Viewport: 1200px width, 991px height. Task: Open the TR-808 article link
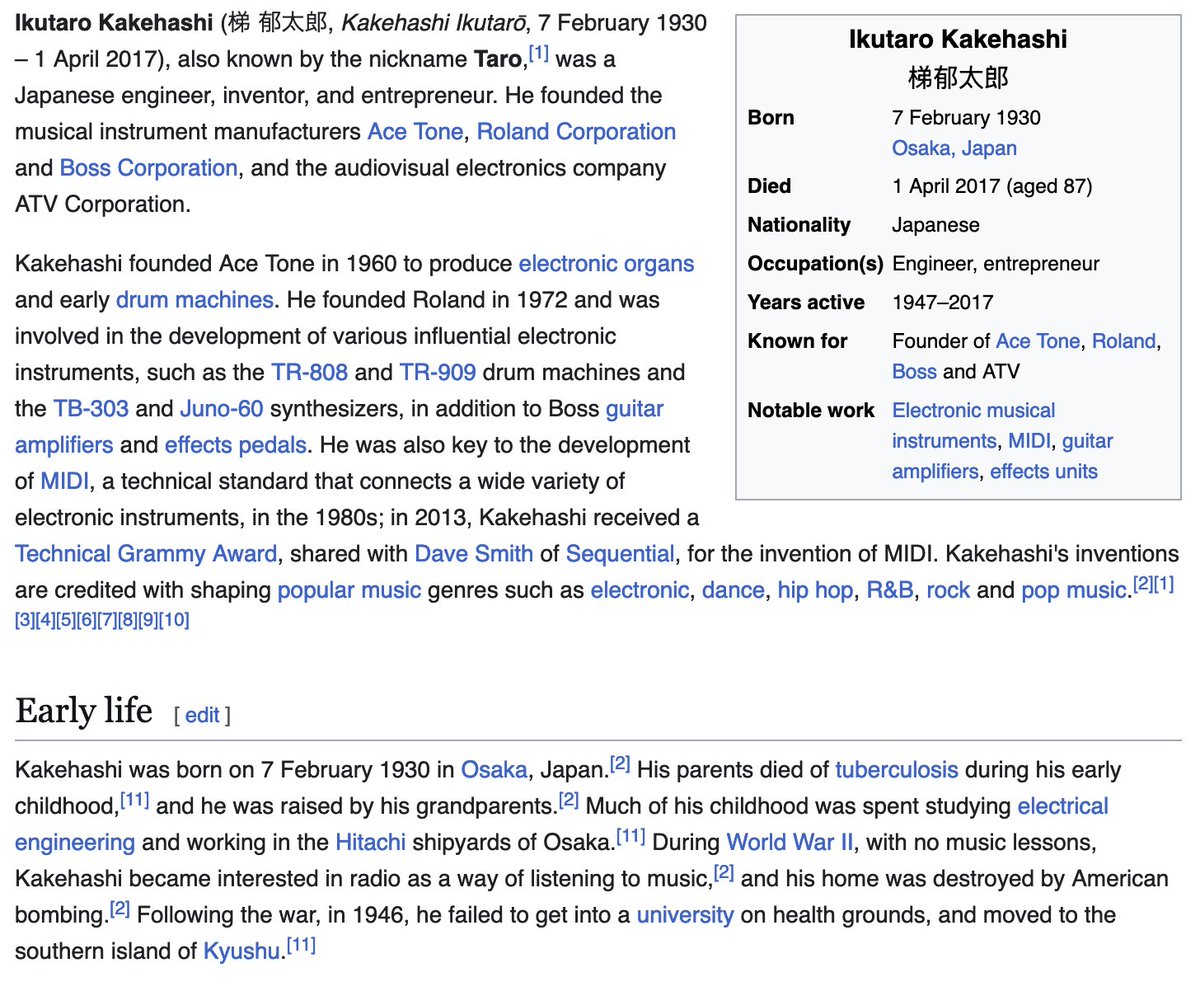click(x=309, y=373)
